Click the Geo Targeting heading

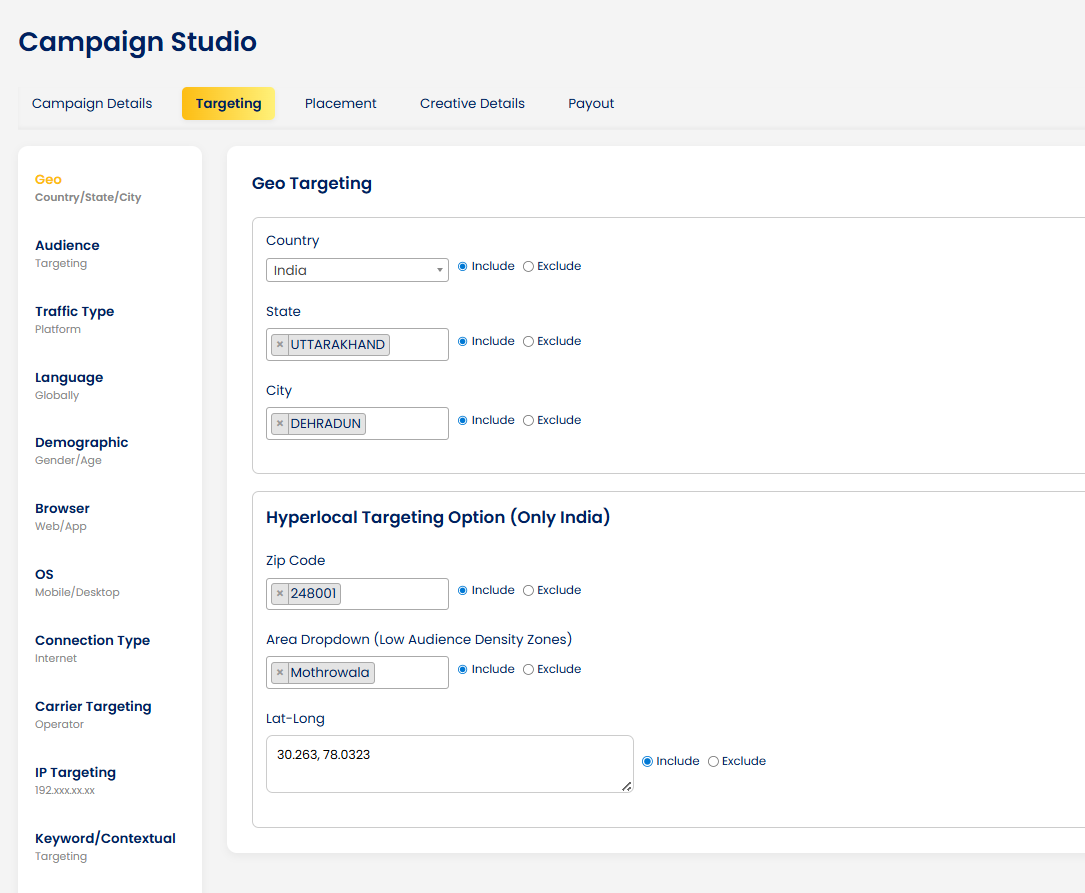(x=312, y=183)
